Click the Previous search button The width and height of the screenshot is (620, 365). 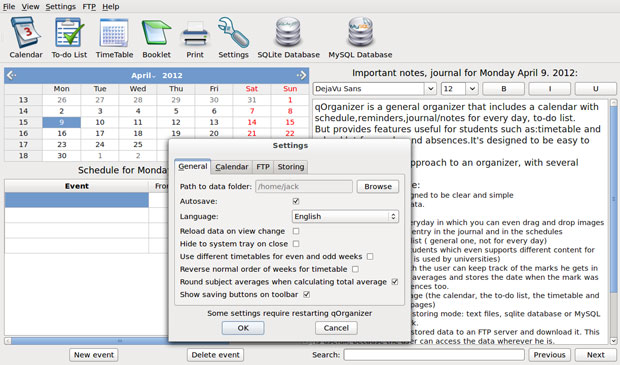[x=549, y=355]
